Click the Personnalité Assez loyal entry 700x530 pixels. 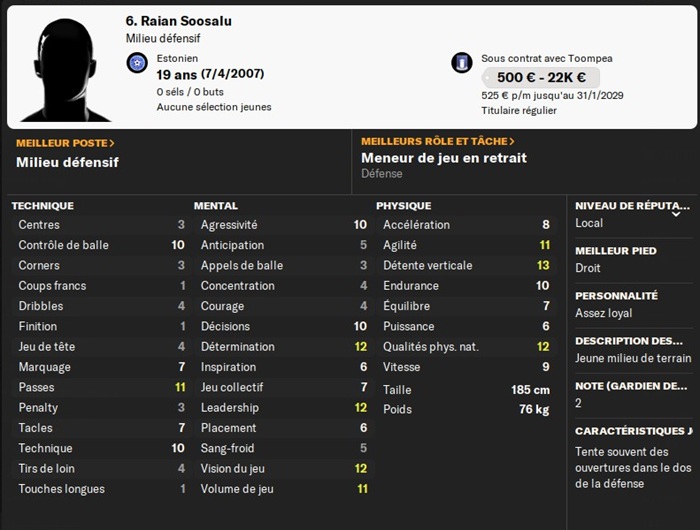point(602,314)
